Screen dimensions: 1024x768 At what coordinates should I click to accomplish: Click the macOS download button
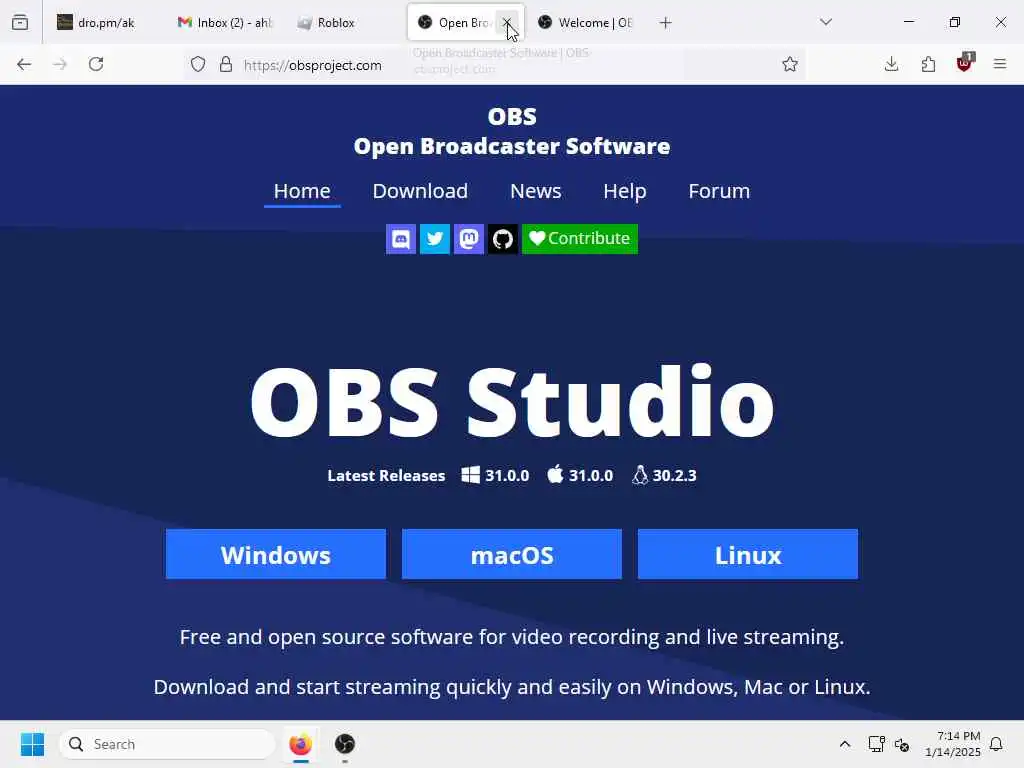[512, 554]
